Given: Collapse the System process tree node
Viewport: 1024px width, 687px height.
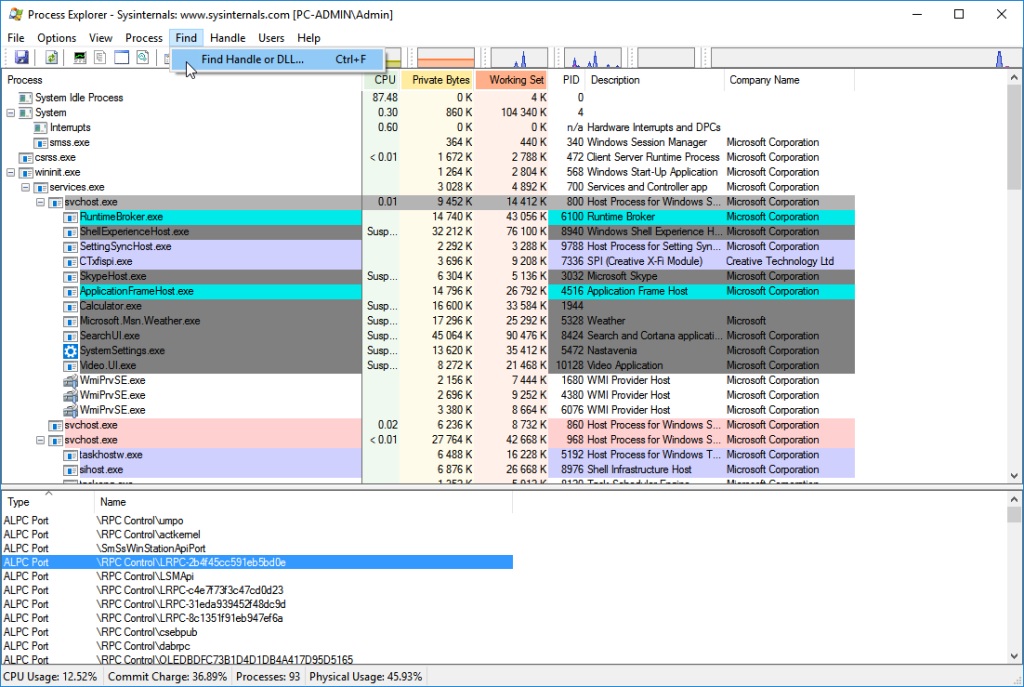Looking at the screenshot, I should pyautogui.click(x=11, y=113).
